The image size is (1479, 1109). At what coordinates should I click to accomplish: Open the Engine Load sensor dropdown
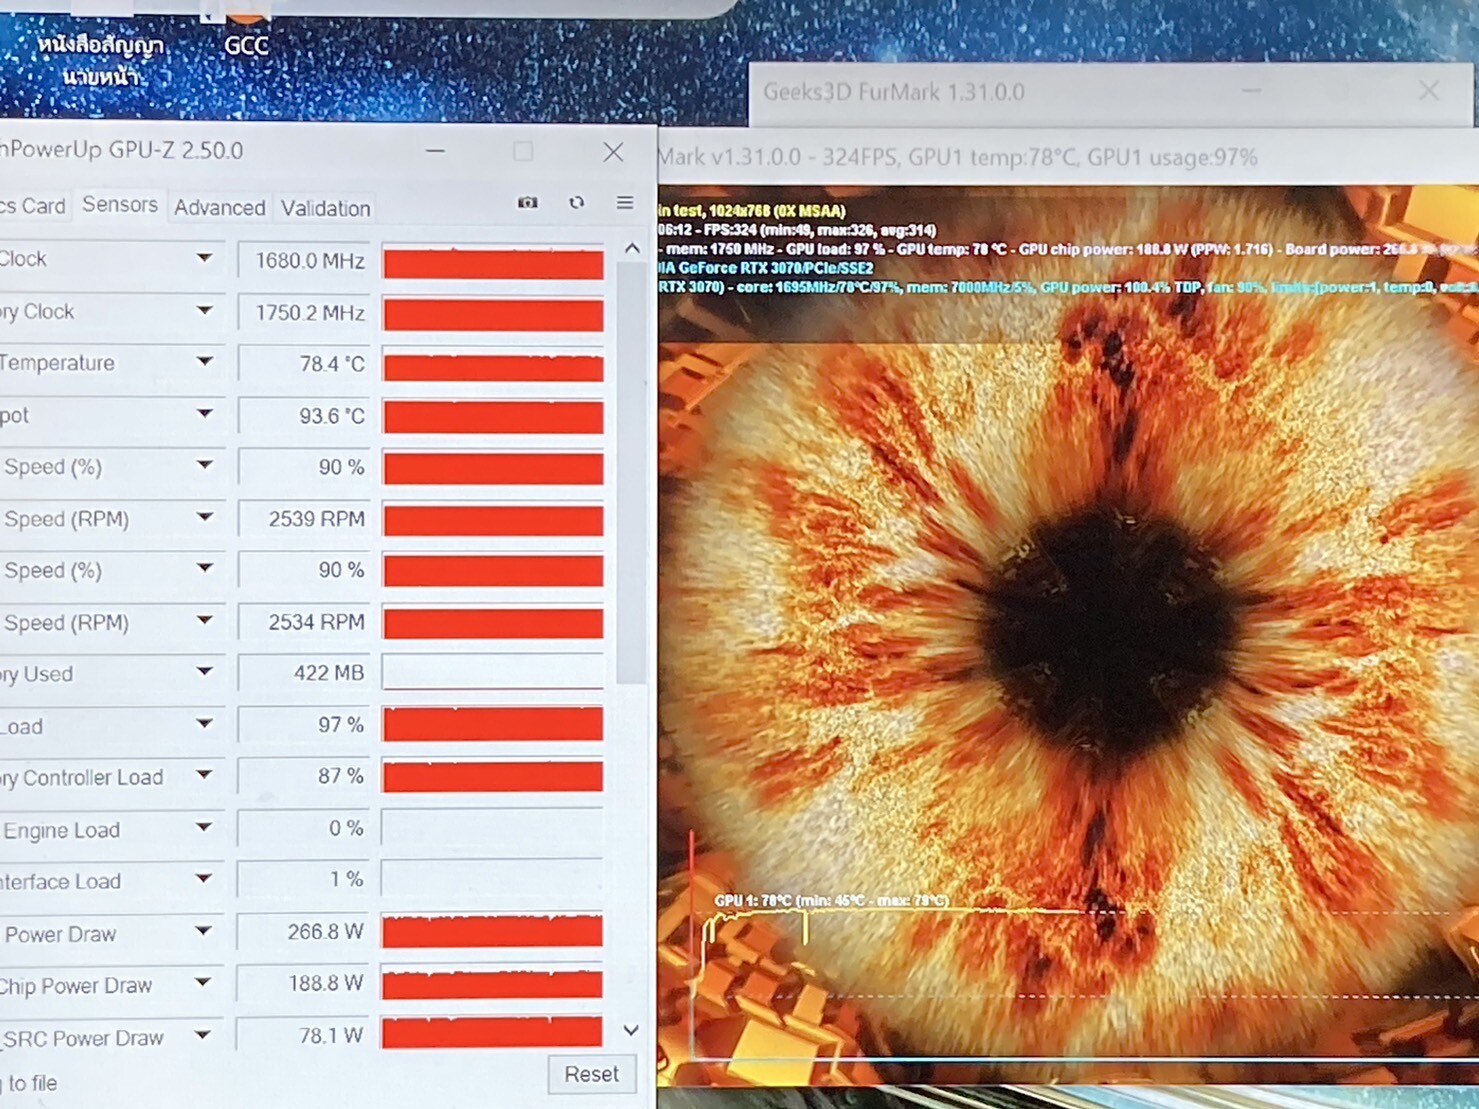tap(204, 827)
